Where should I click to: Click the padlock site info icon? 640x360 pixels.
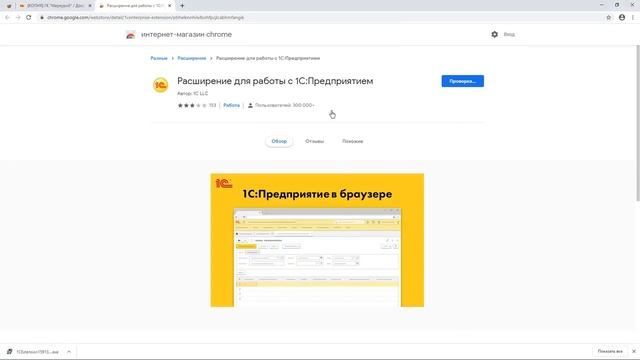pyautogui.click(x=42, y=18)
